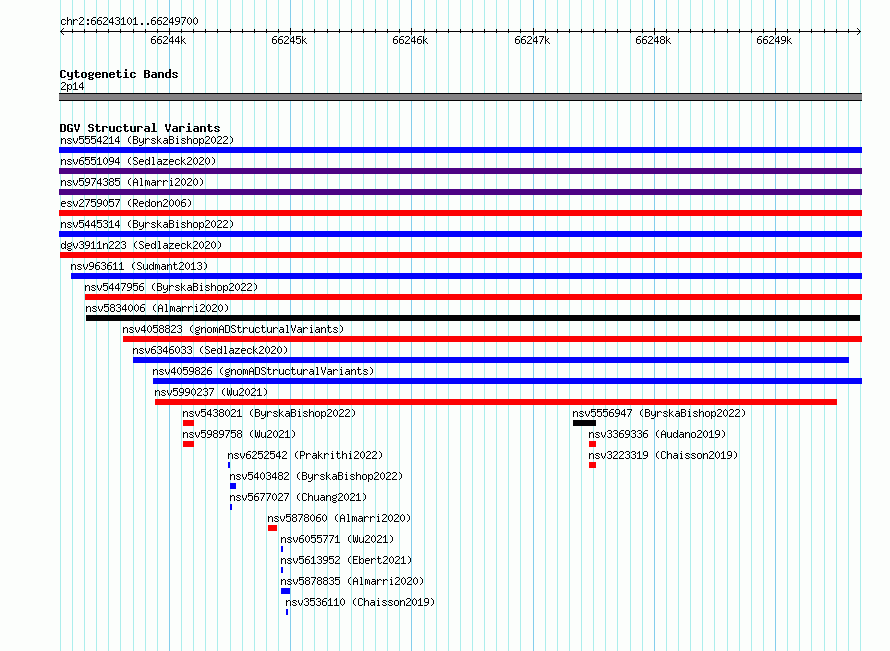This screenshot has width=890, height=651.
Task: Click the nsv5989758 (Wu2021) label
Action: [239, 434]
